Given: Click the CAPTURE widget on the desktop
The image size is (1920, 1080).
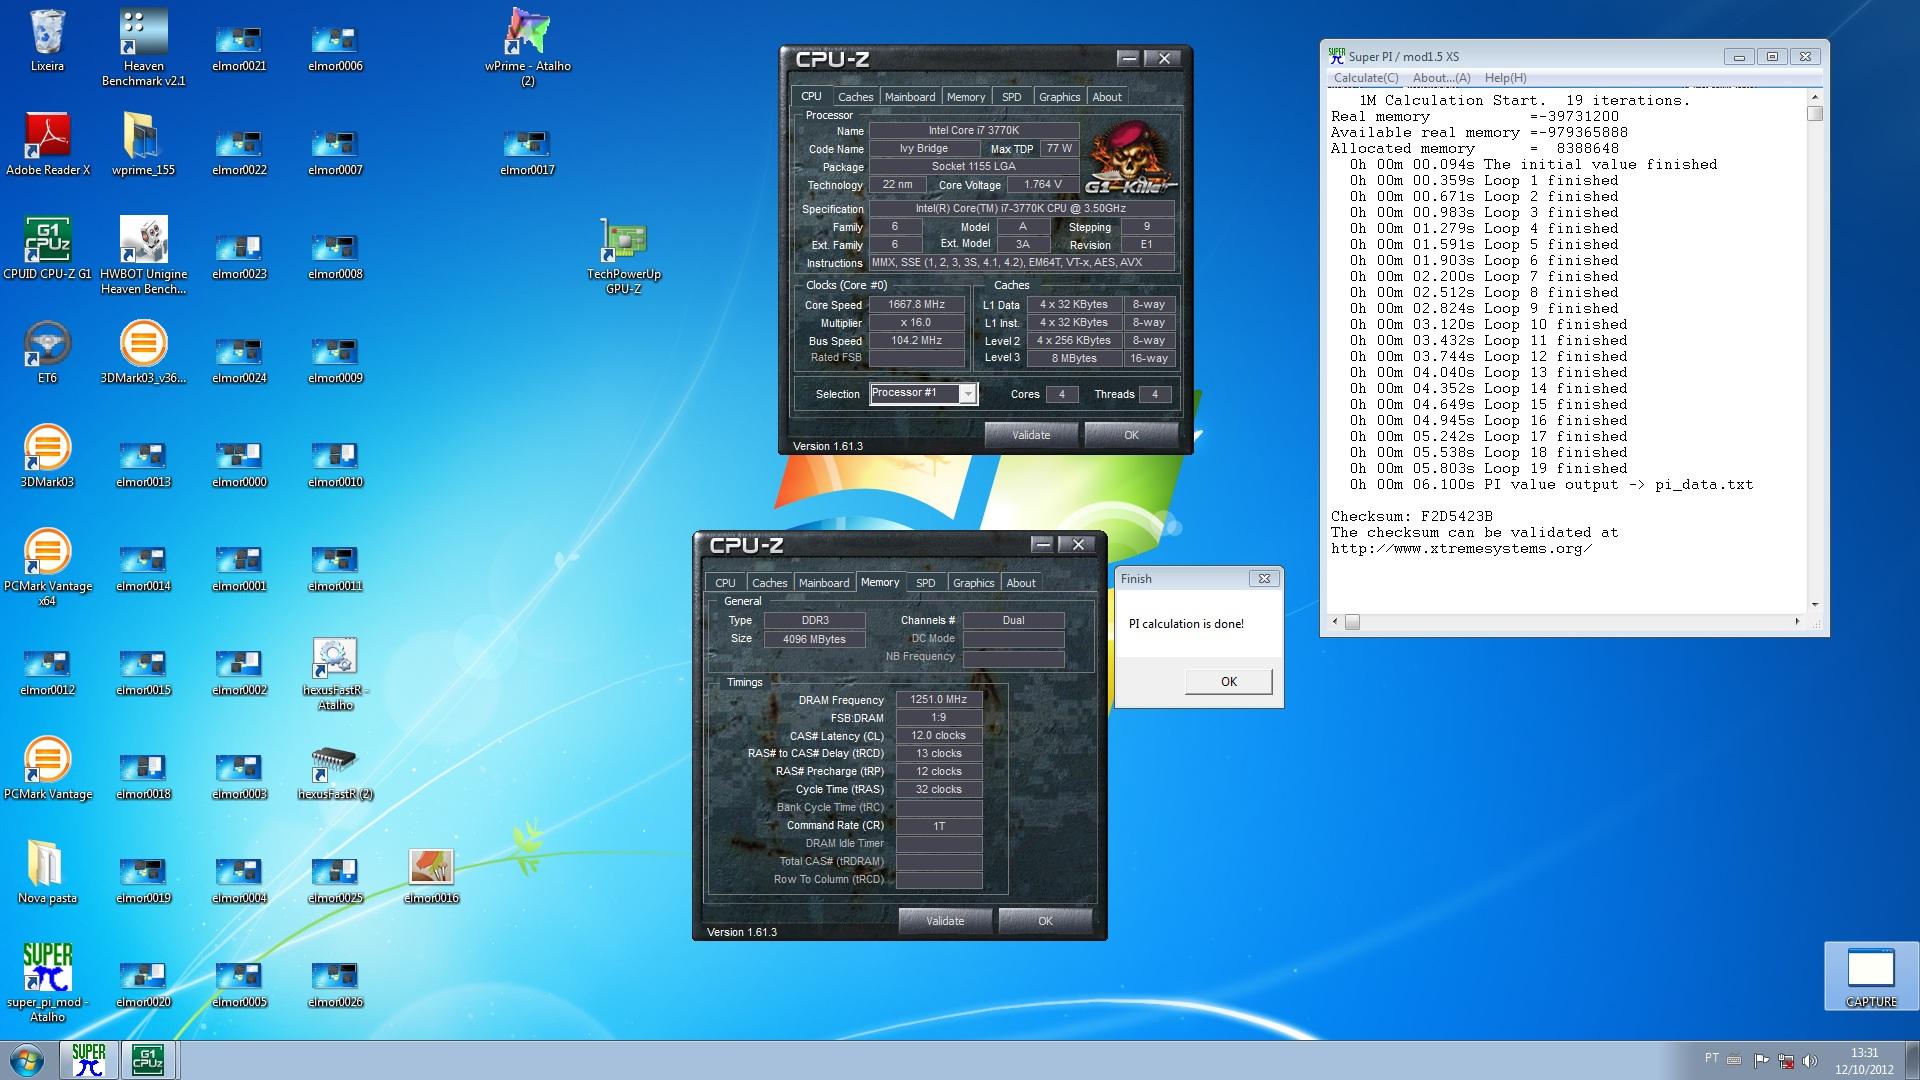Looking at the screenshot, I should (x=1871, y=976).
